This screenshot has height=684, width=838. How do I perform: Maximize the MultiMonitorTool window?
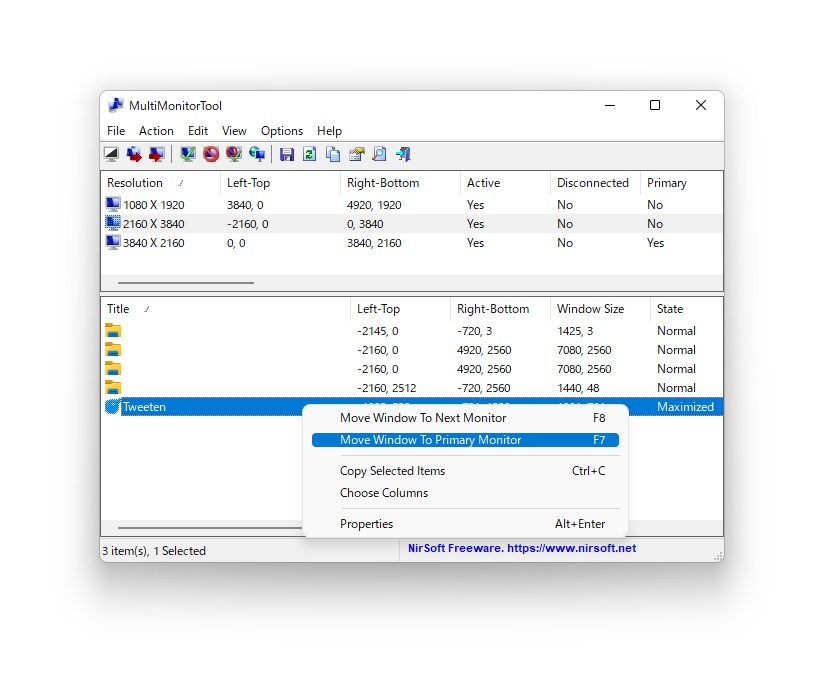click(x=655, y=105)
